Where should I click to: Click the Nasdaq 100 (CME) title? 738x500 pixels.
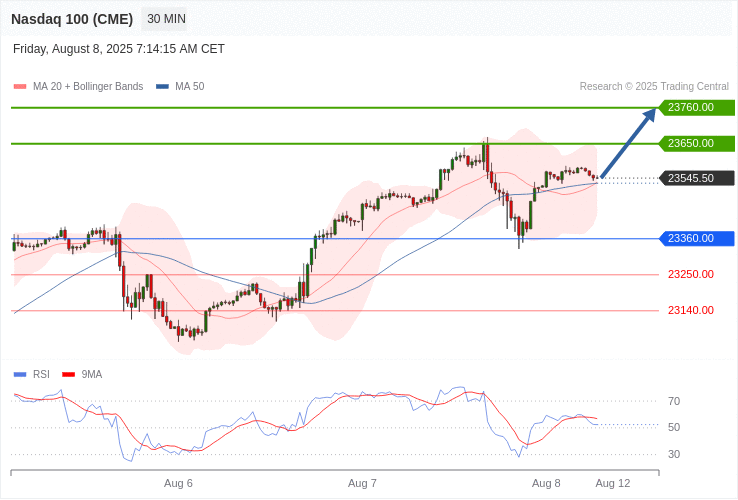(72, 19)
